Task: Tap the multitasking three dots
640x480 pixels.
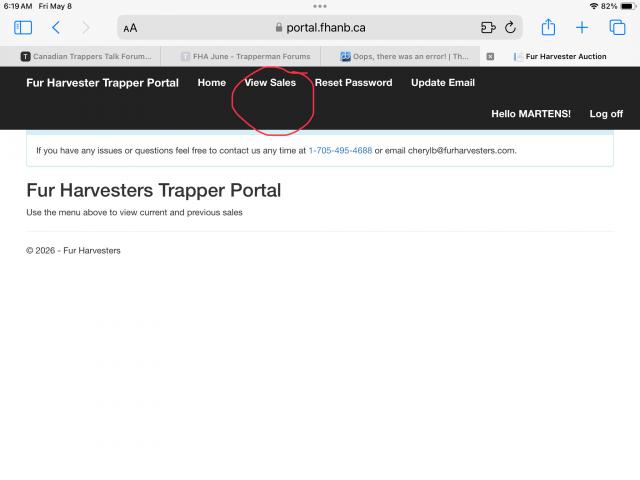Action: pos(320,6)
